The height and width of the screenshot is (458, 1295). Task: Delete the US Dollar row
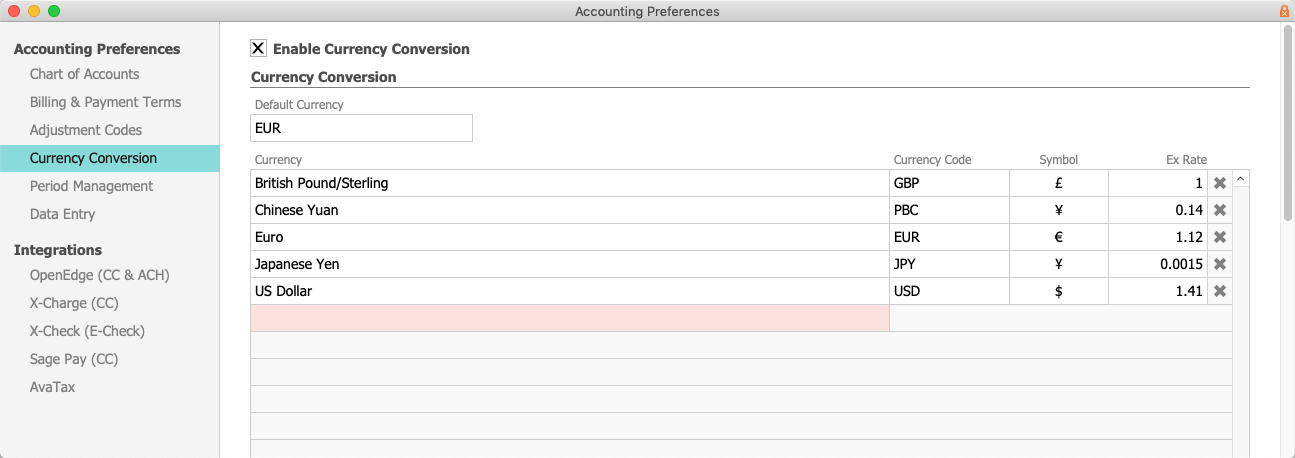pos(1220,291)
